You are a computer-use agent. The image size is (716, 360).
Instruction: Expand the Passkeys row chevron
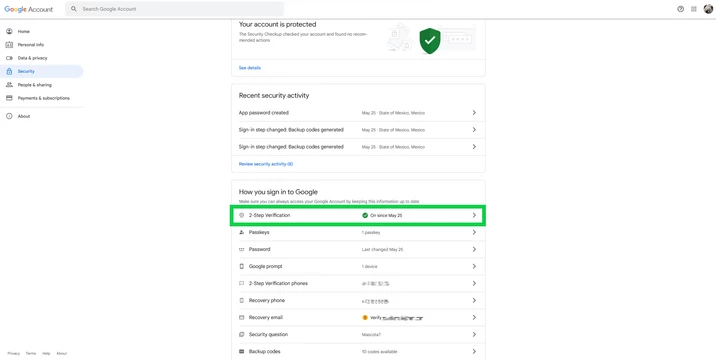click(x=474, y=233)
